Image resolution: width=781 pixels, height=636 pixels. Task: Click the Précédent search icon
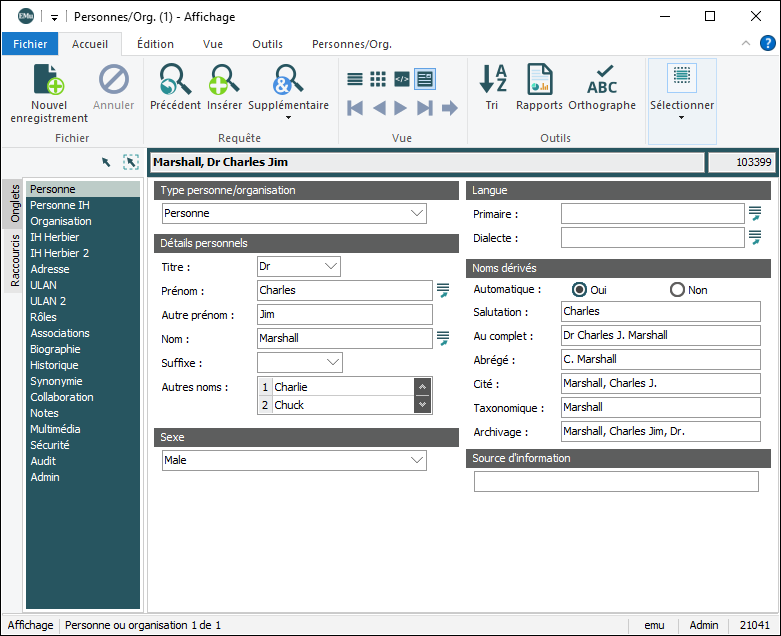click(175, 80)
